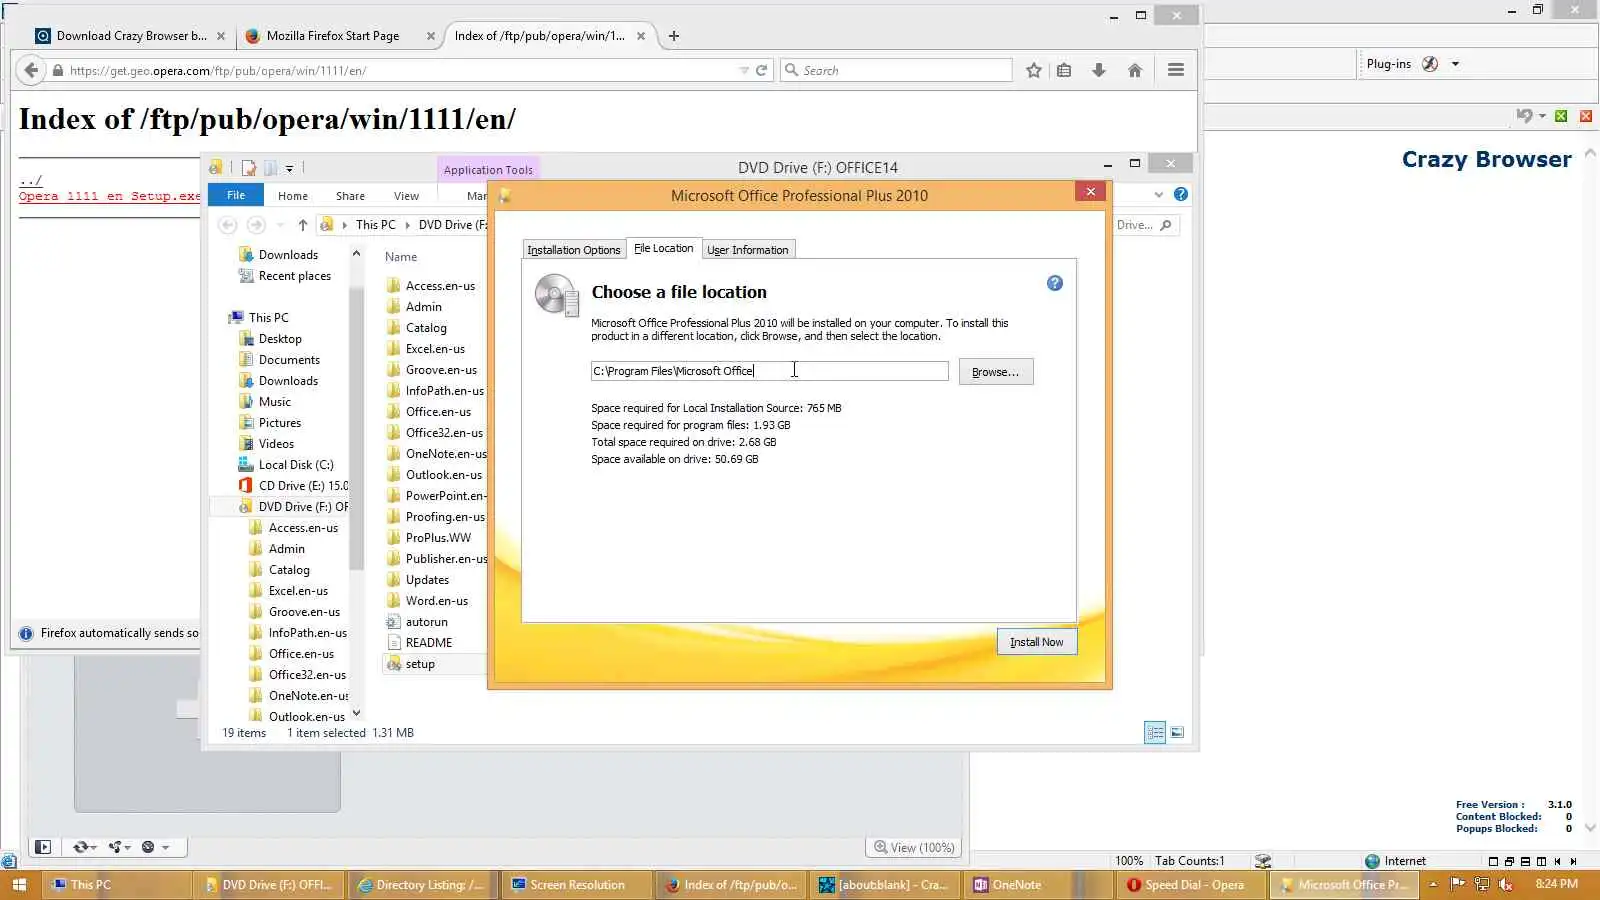Click the Browse... button

click(996, 372)
